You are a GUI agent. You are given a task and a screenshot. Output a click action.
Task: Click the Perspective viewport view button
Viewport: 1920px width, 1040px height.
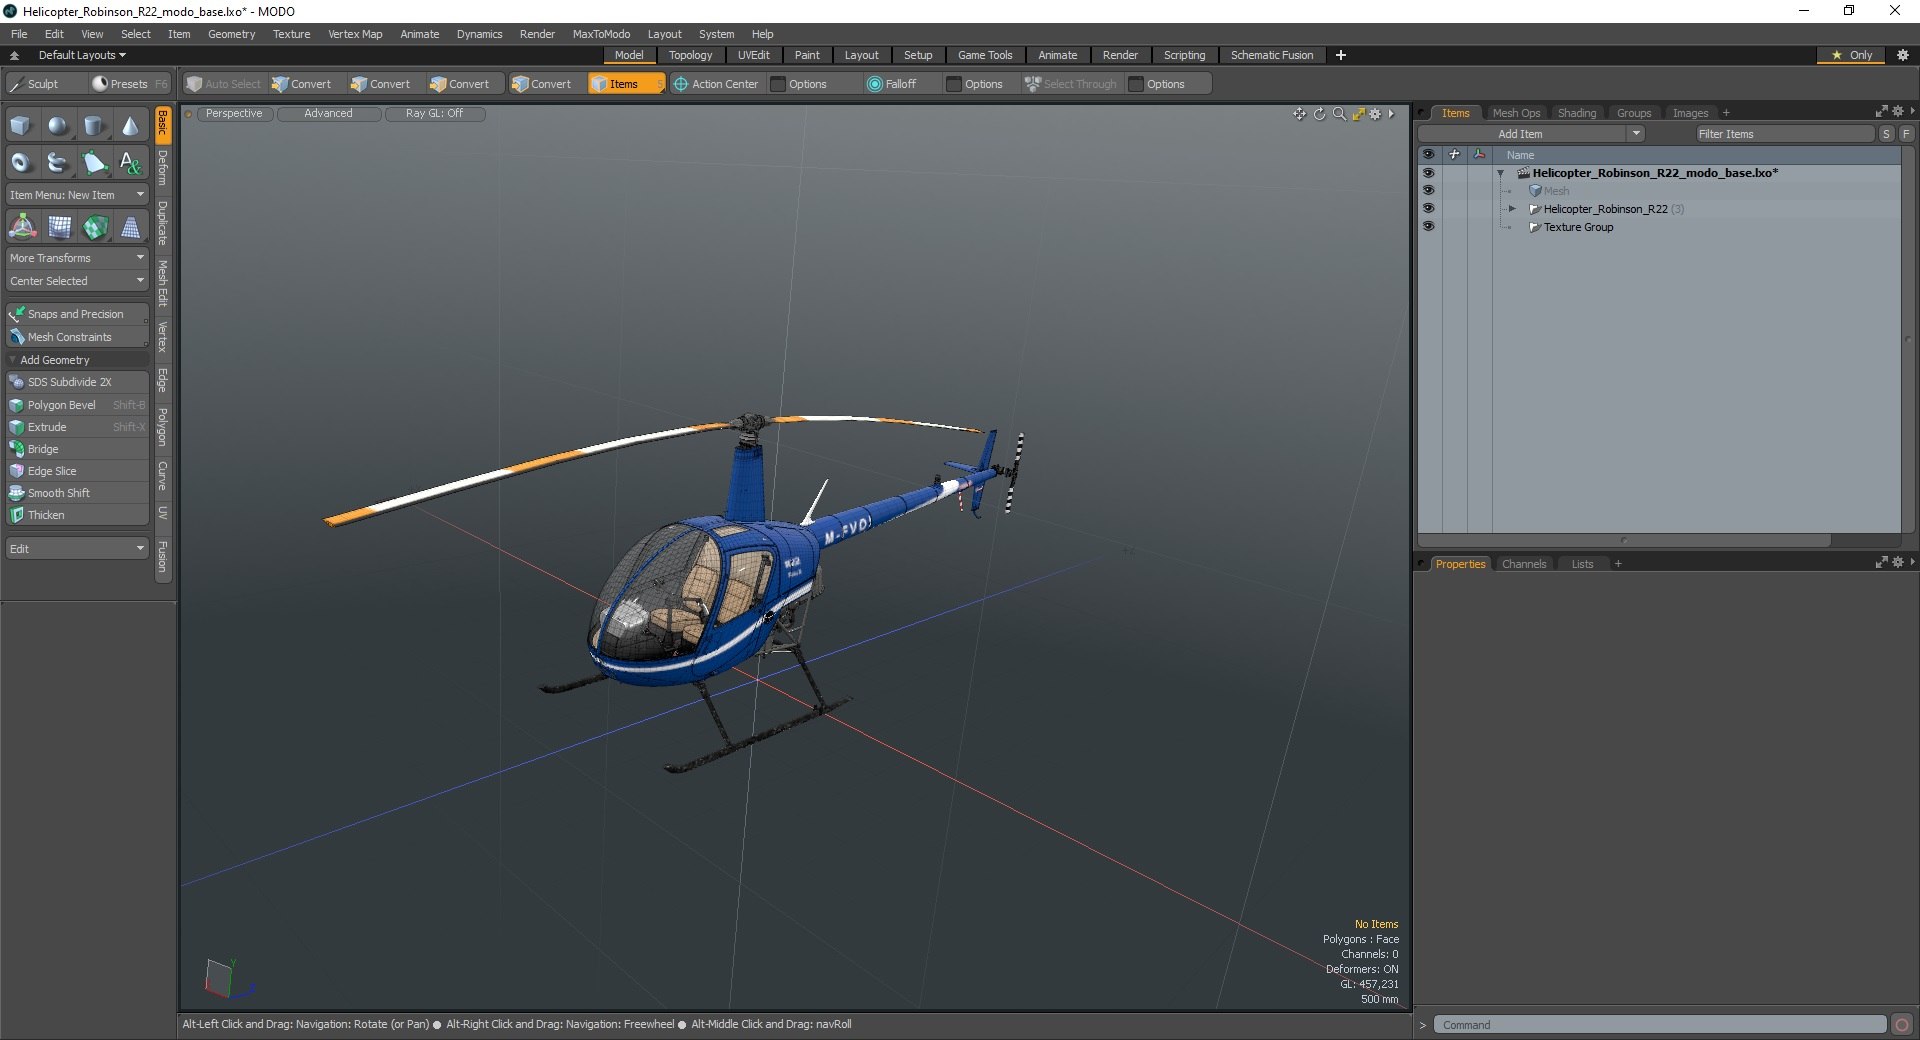tap(234, 114)
